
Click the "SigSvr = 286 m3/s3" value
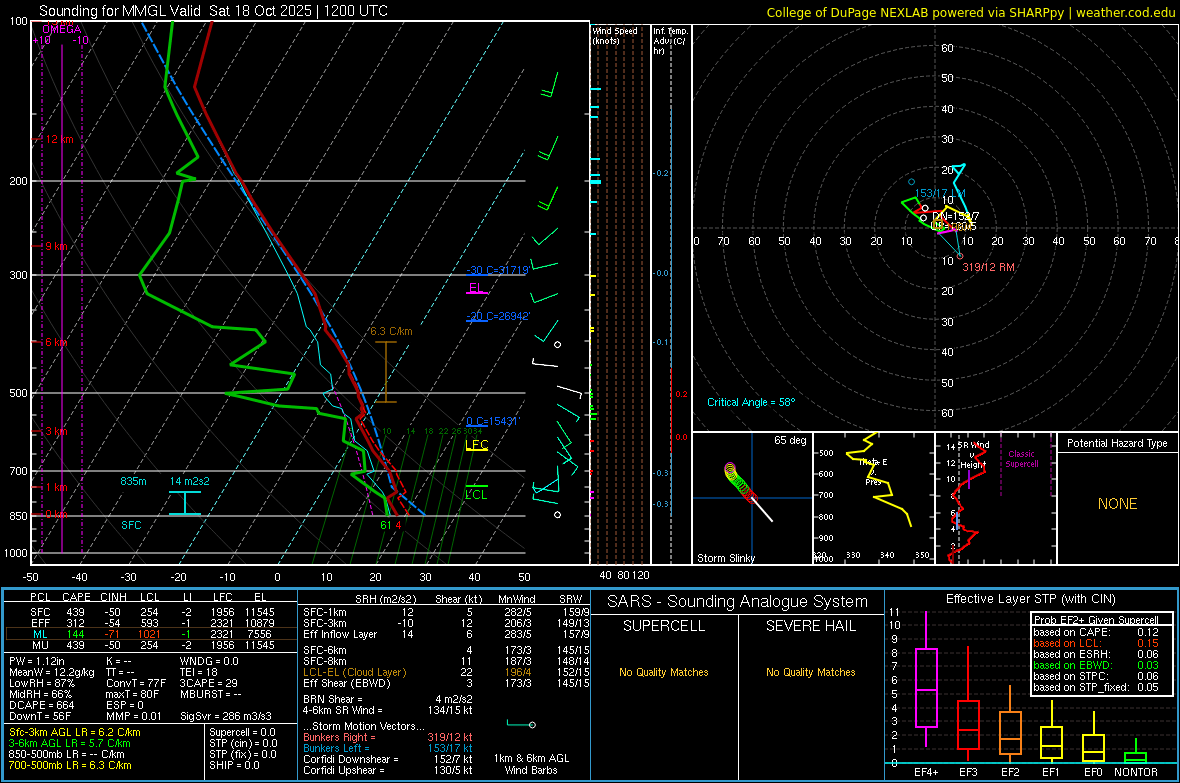click(x=226, y=716)
